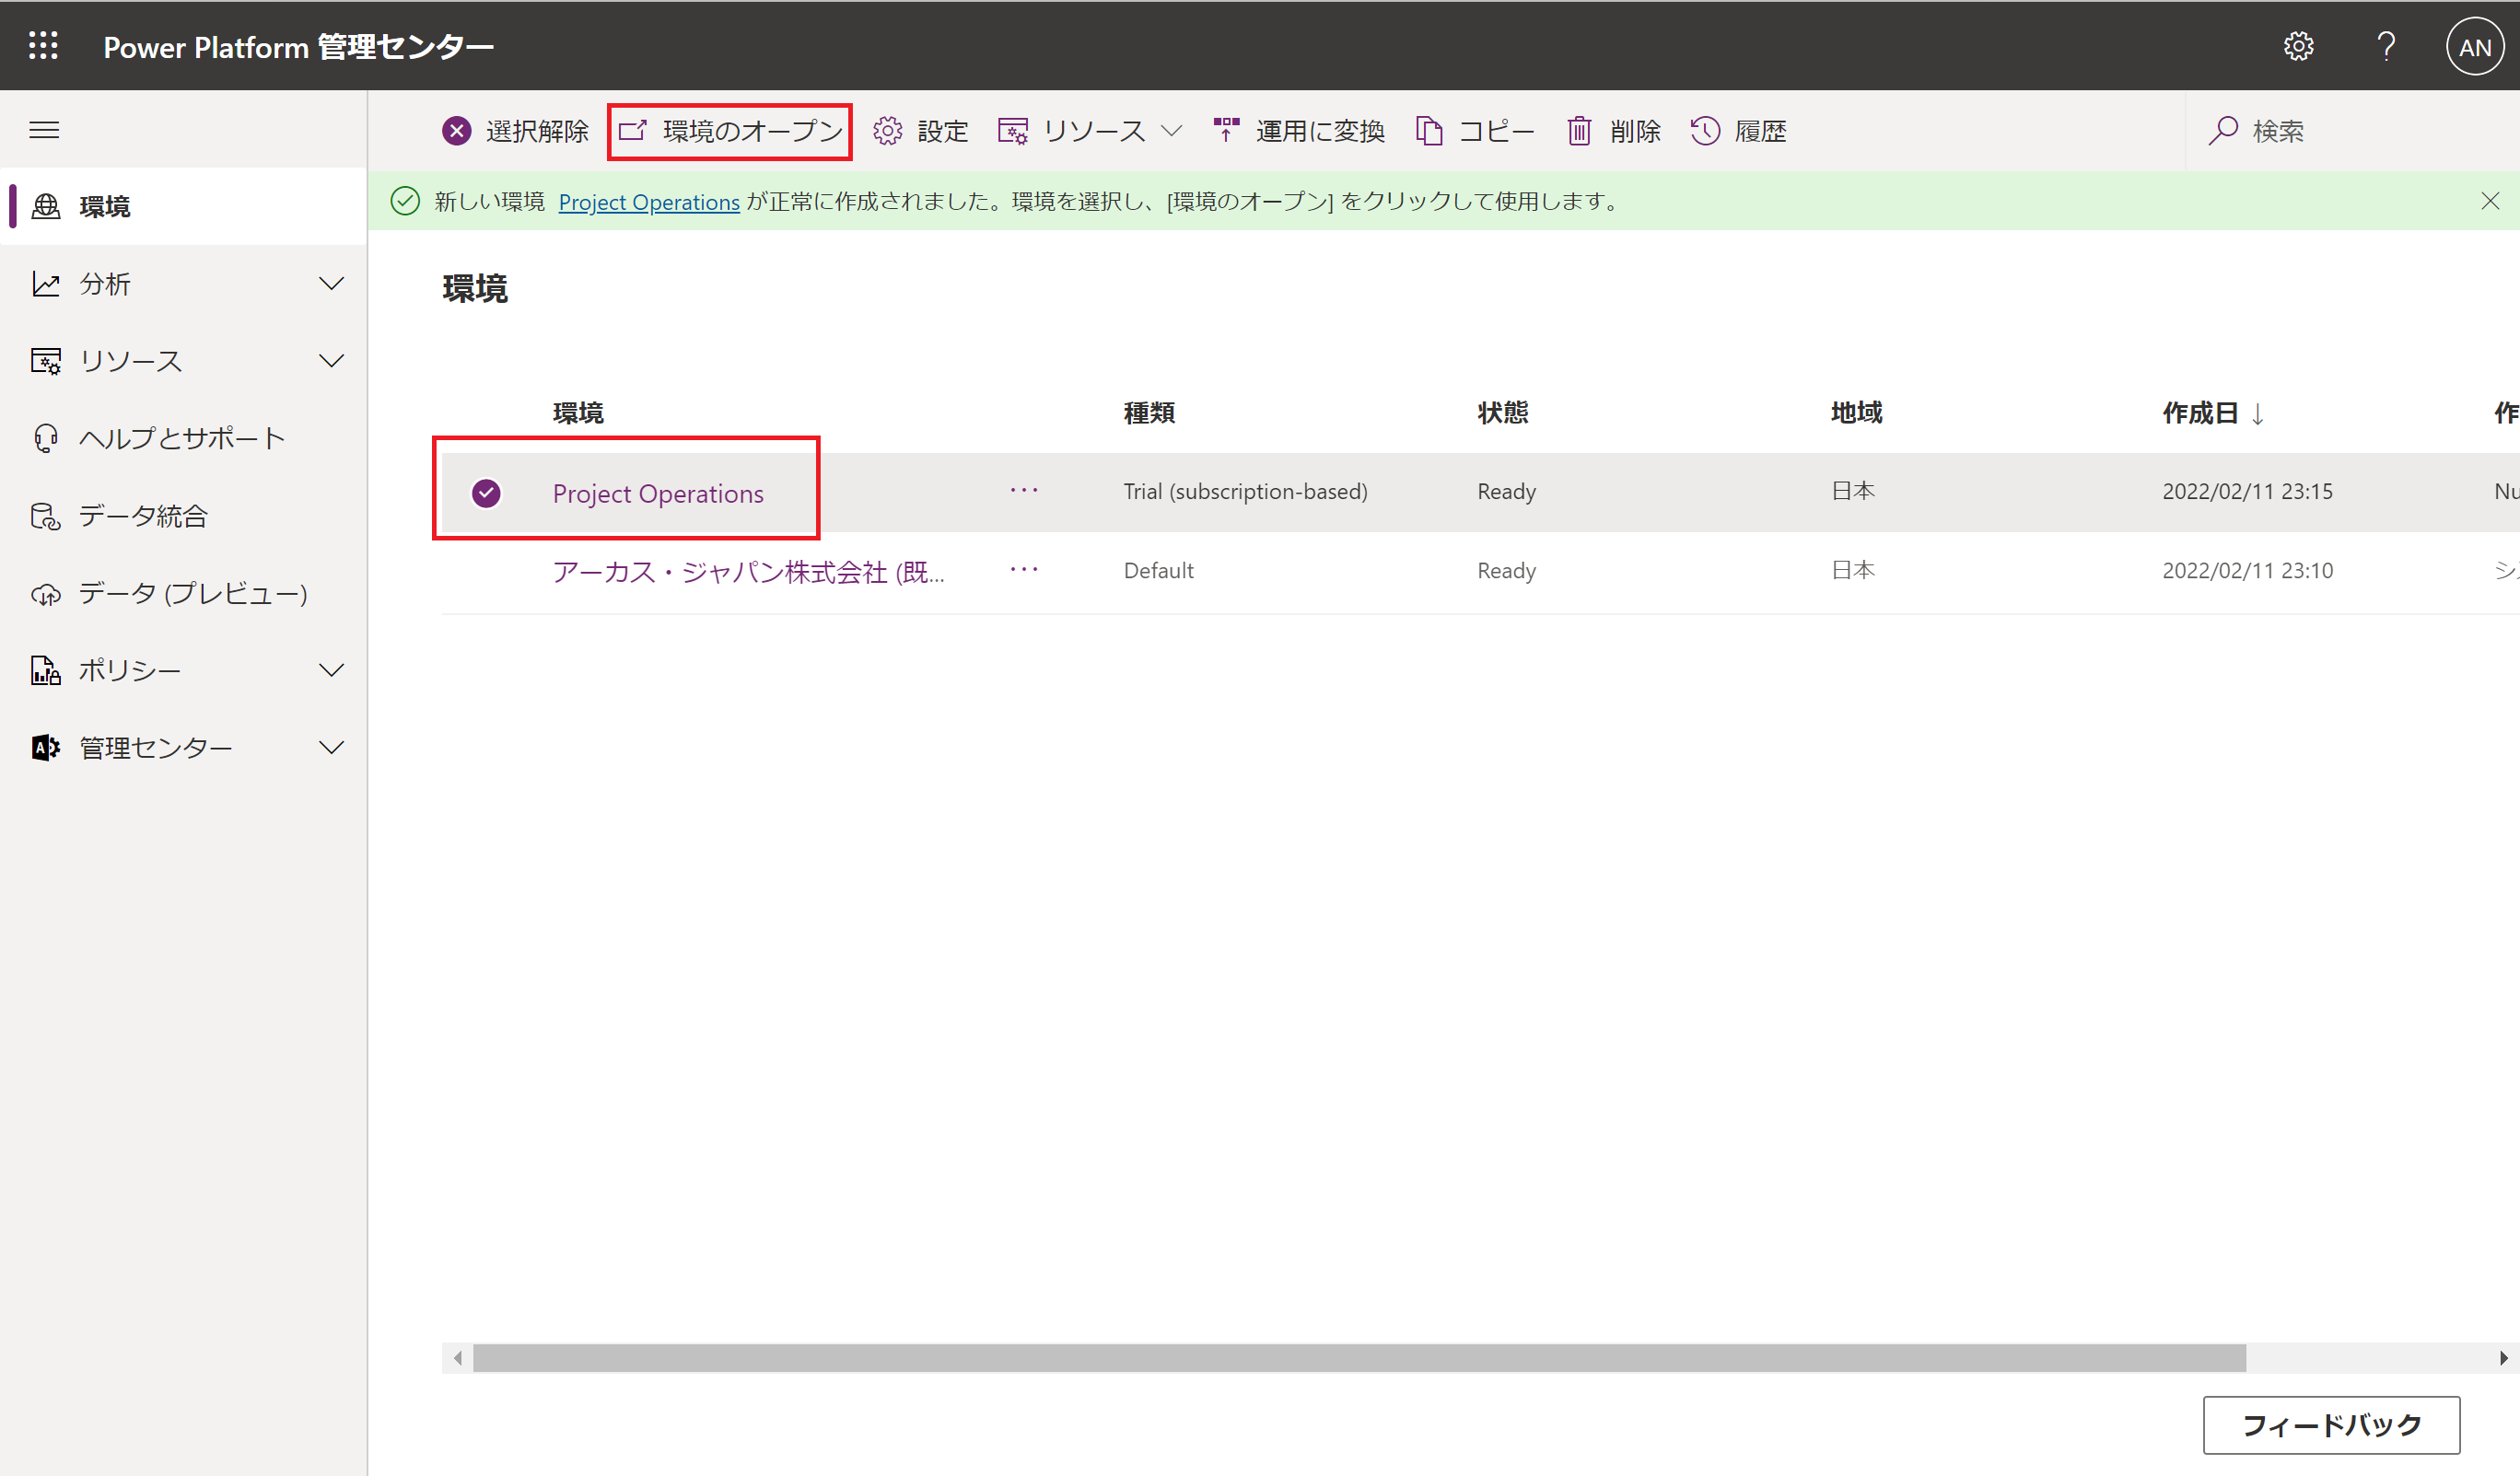Open データ (プレビュー) in the sidebar
The width and height of the screenshot is (2520, 1476).
point(184,593)
